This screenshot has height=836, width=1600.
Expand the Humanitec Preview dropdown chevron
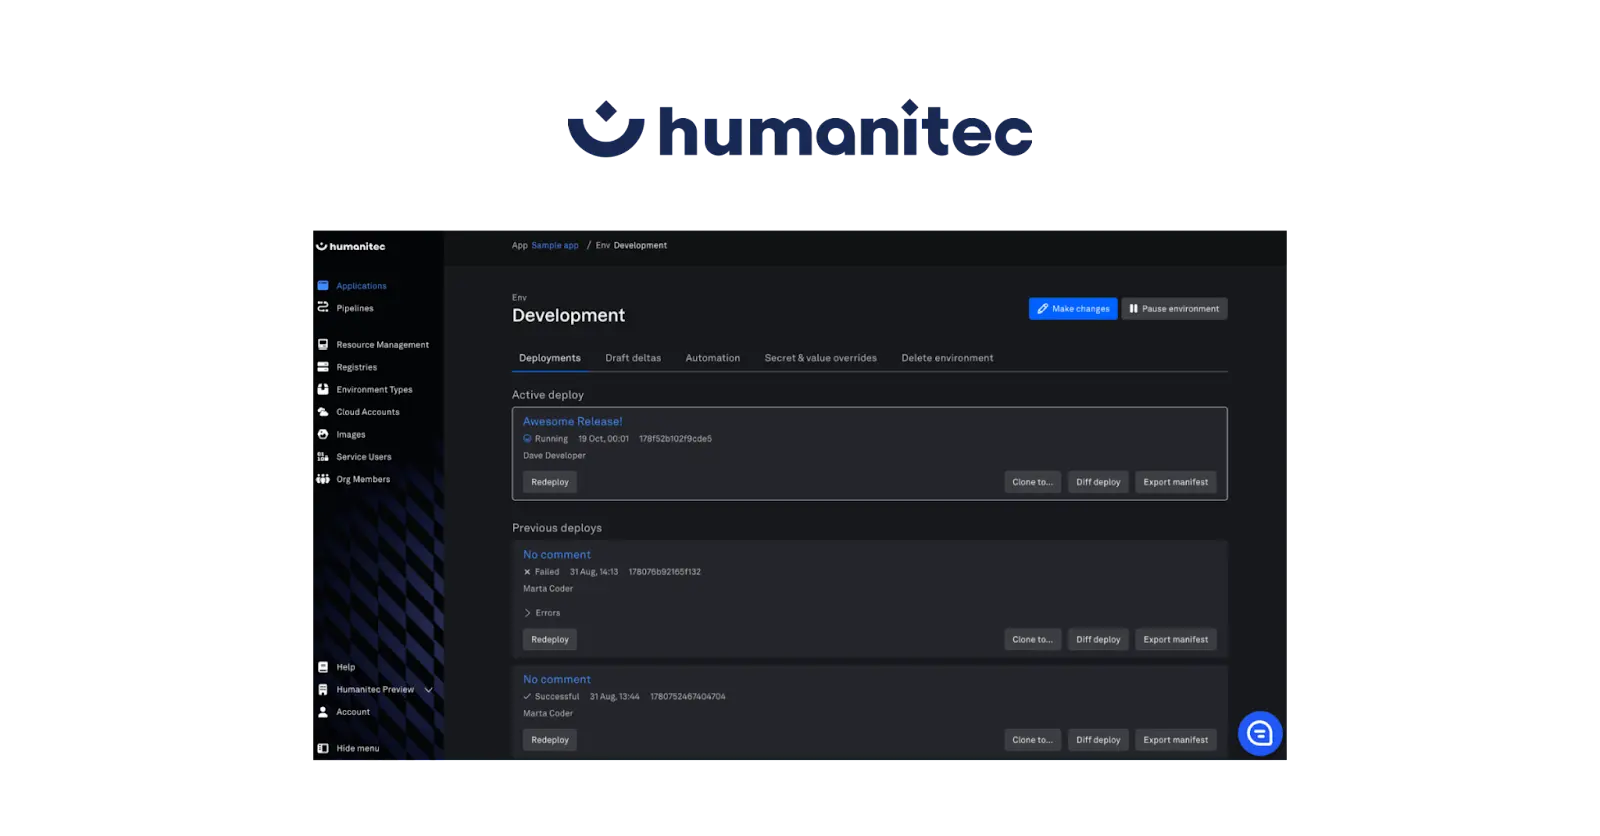tap(428, 690)
